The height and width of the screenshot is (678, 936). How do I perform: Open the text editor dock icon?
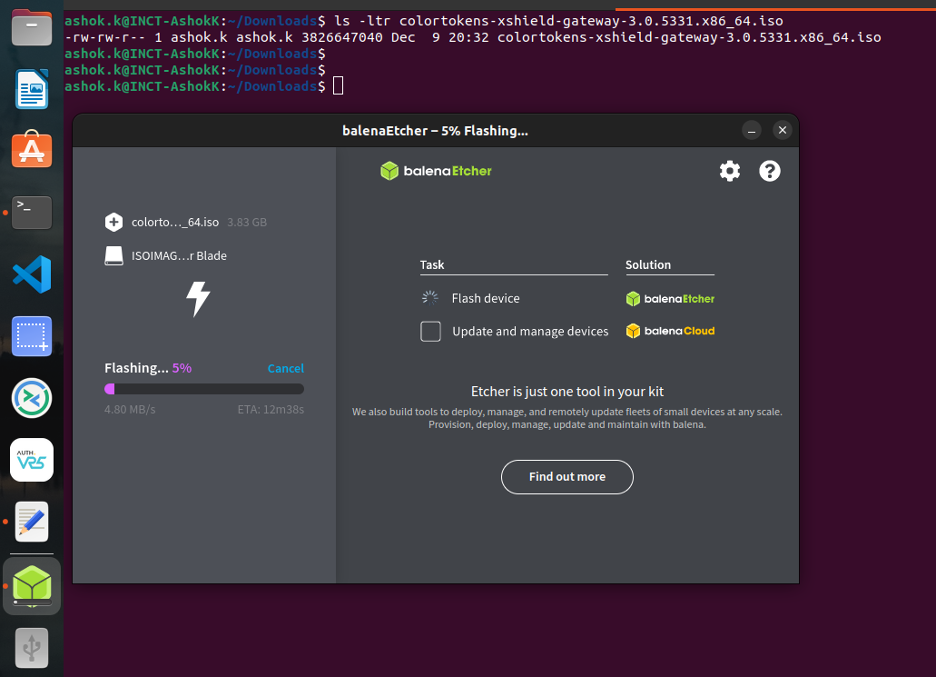[32, 522]
